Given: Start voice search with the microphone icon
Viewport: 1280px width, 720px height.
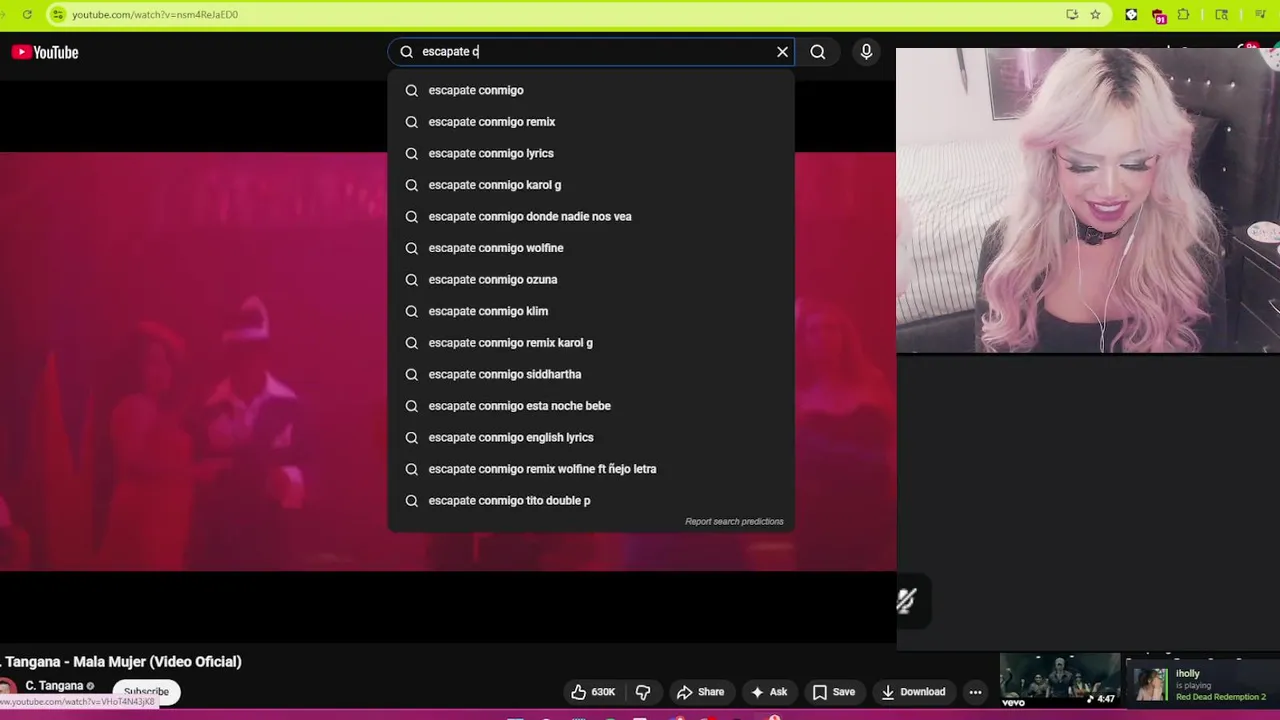Looking at the screenshot, I should tap(866, 52).
